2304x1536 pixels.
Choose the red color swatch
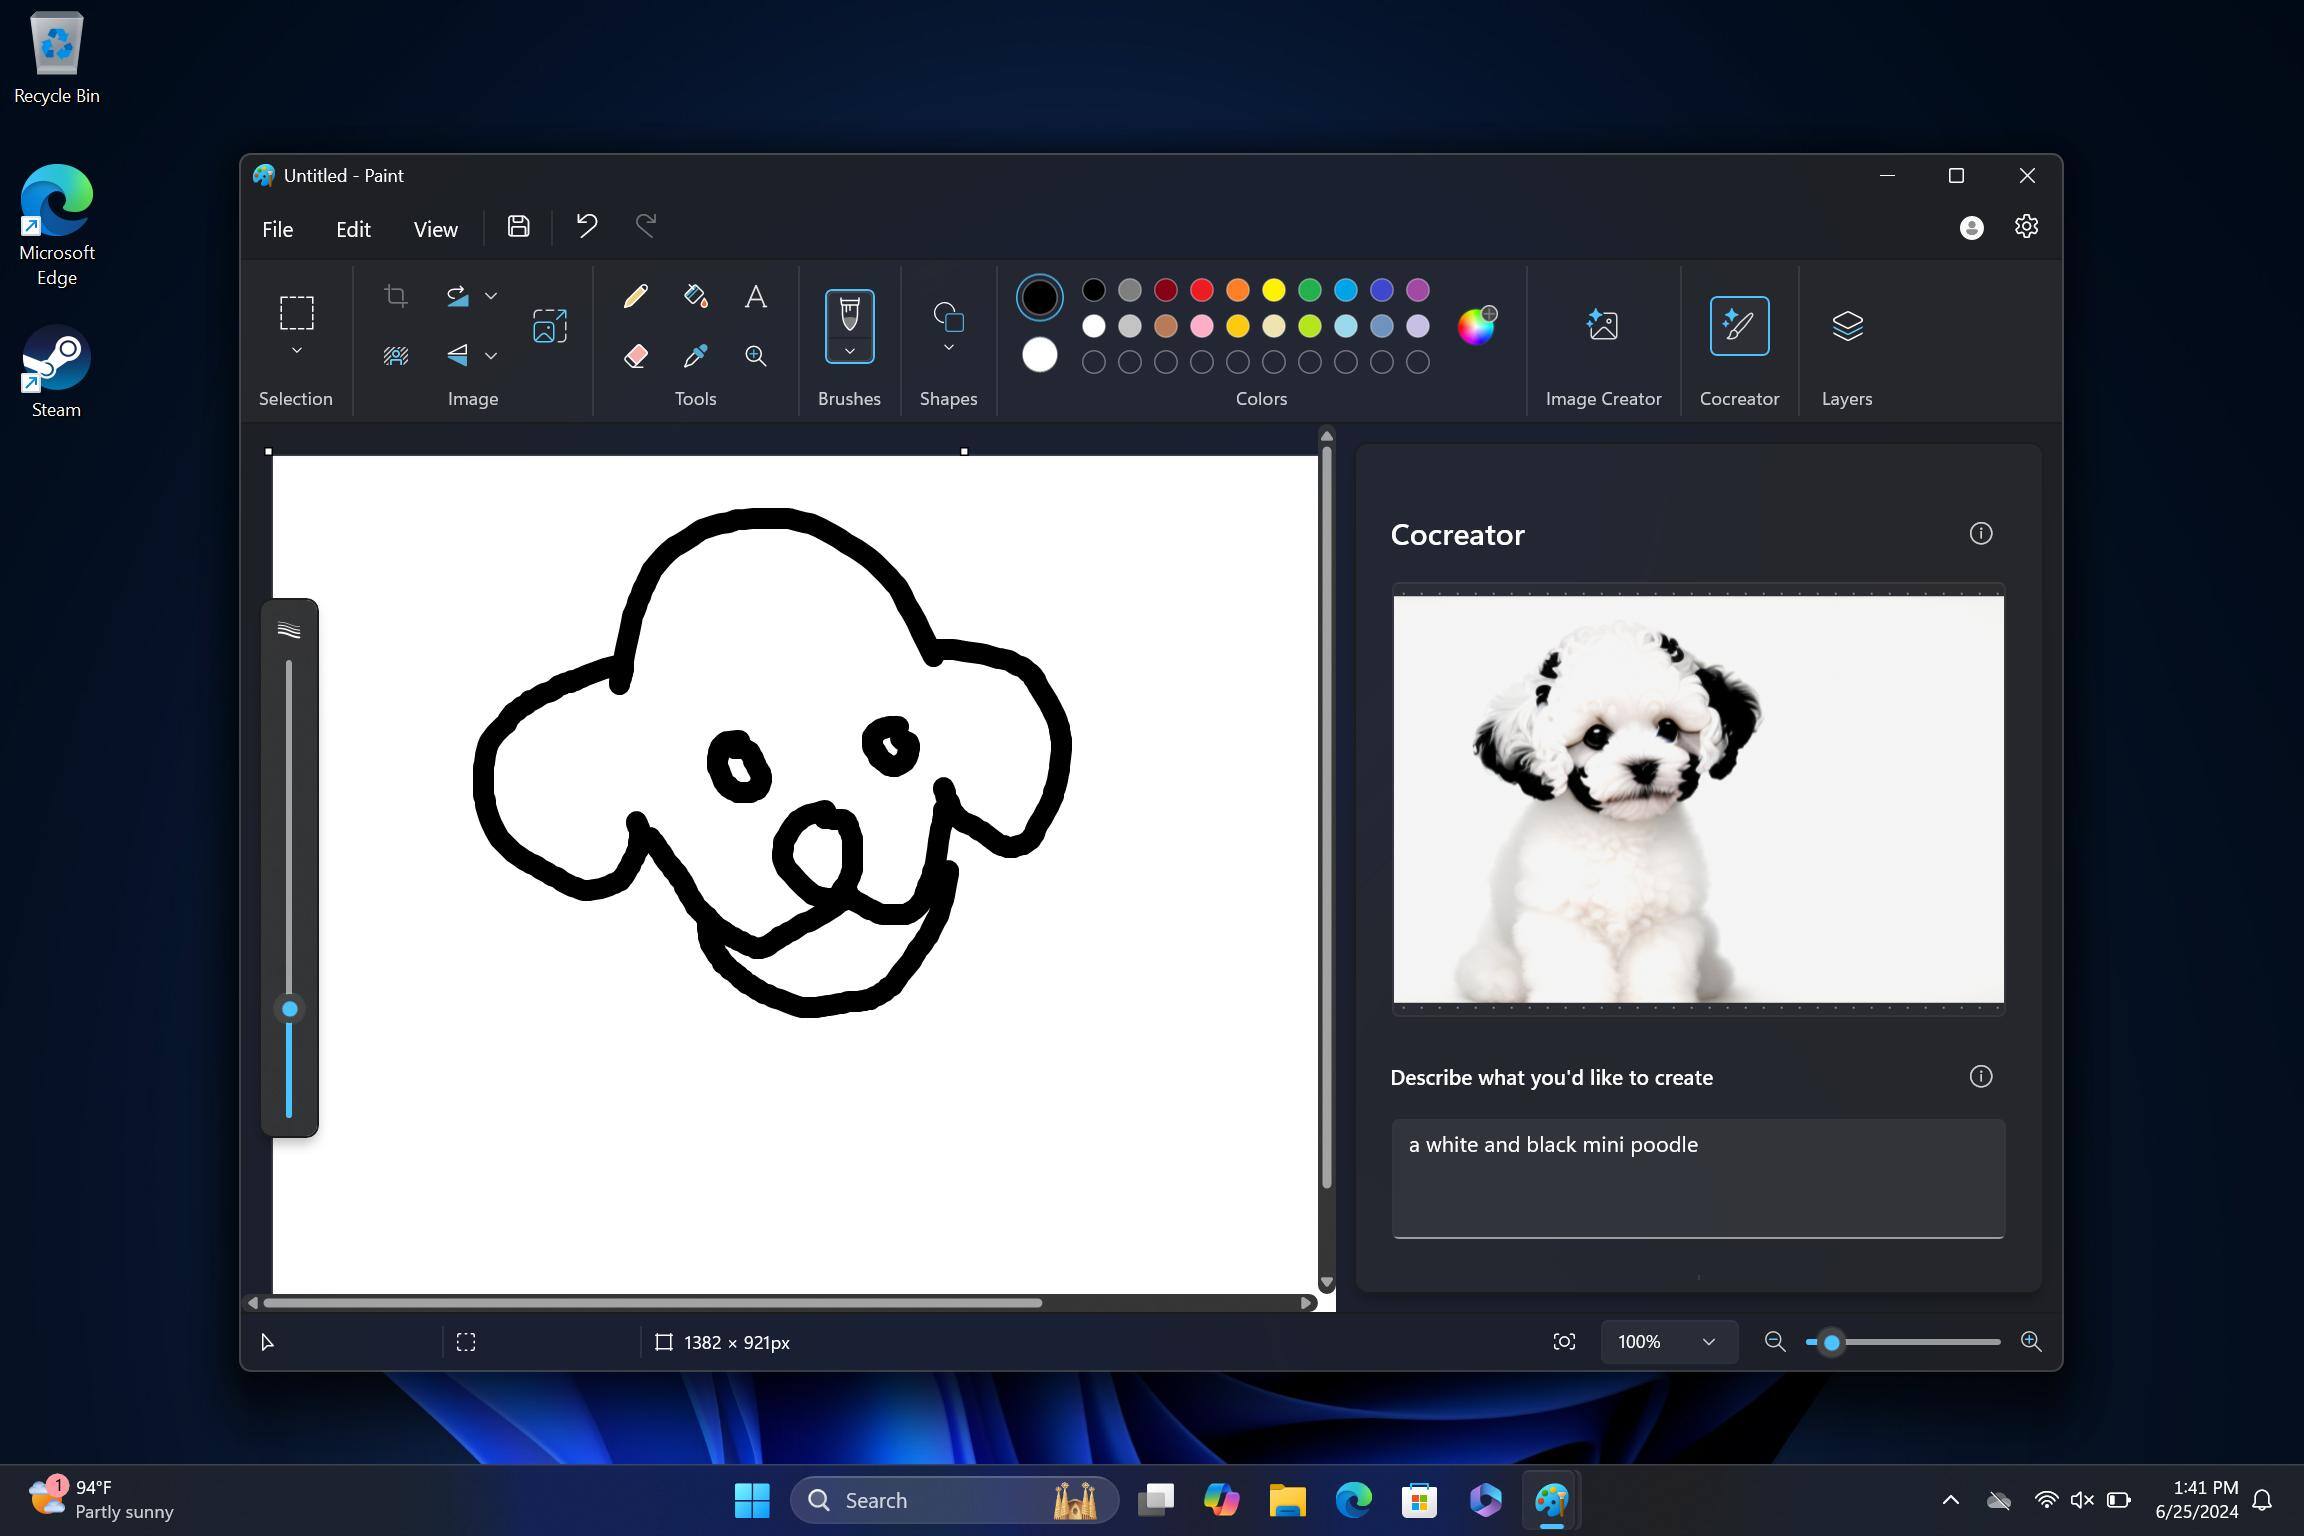pyautogui.click(x=1202, y=290)
